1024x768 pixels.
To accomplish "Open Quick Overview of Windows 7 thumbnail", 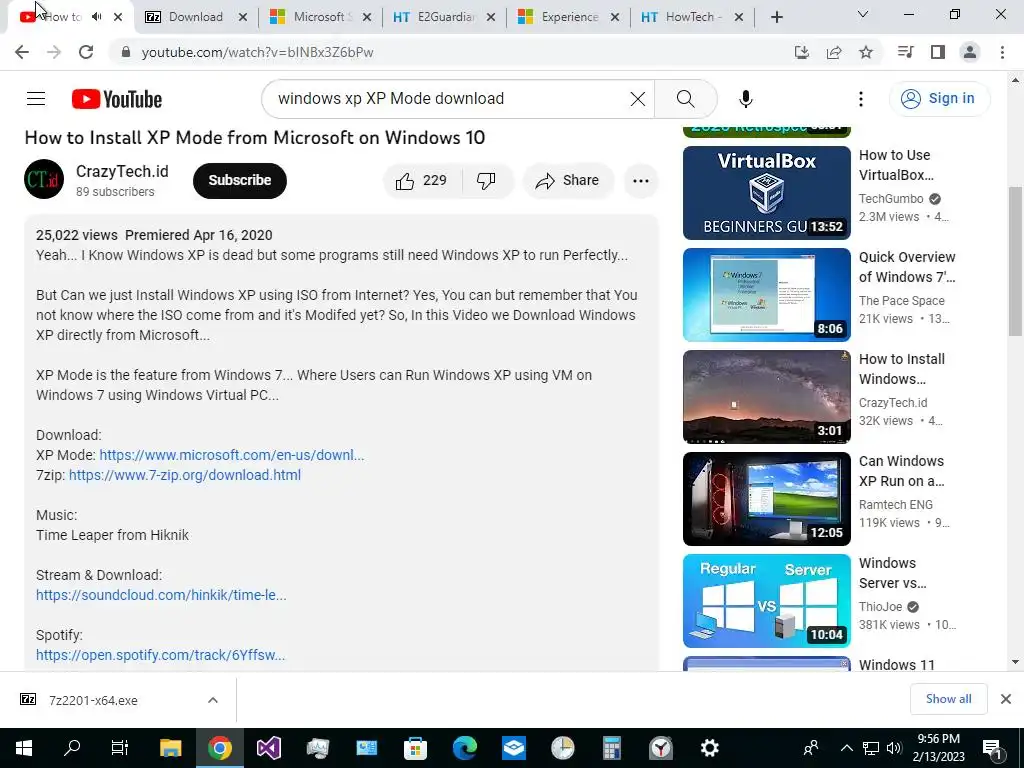I will [767, 295].
